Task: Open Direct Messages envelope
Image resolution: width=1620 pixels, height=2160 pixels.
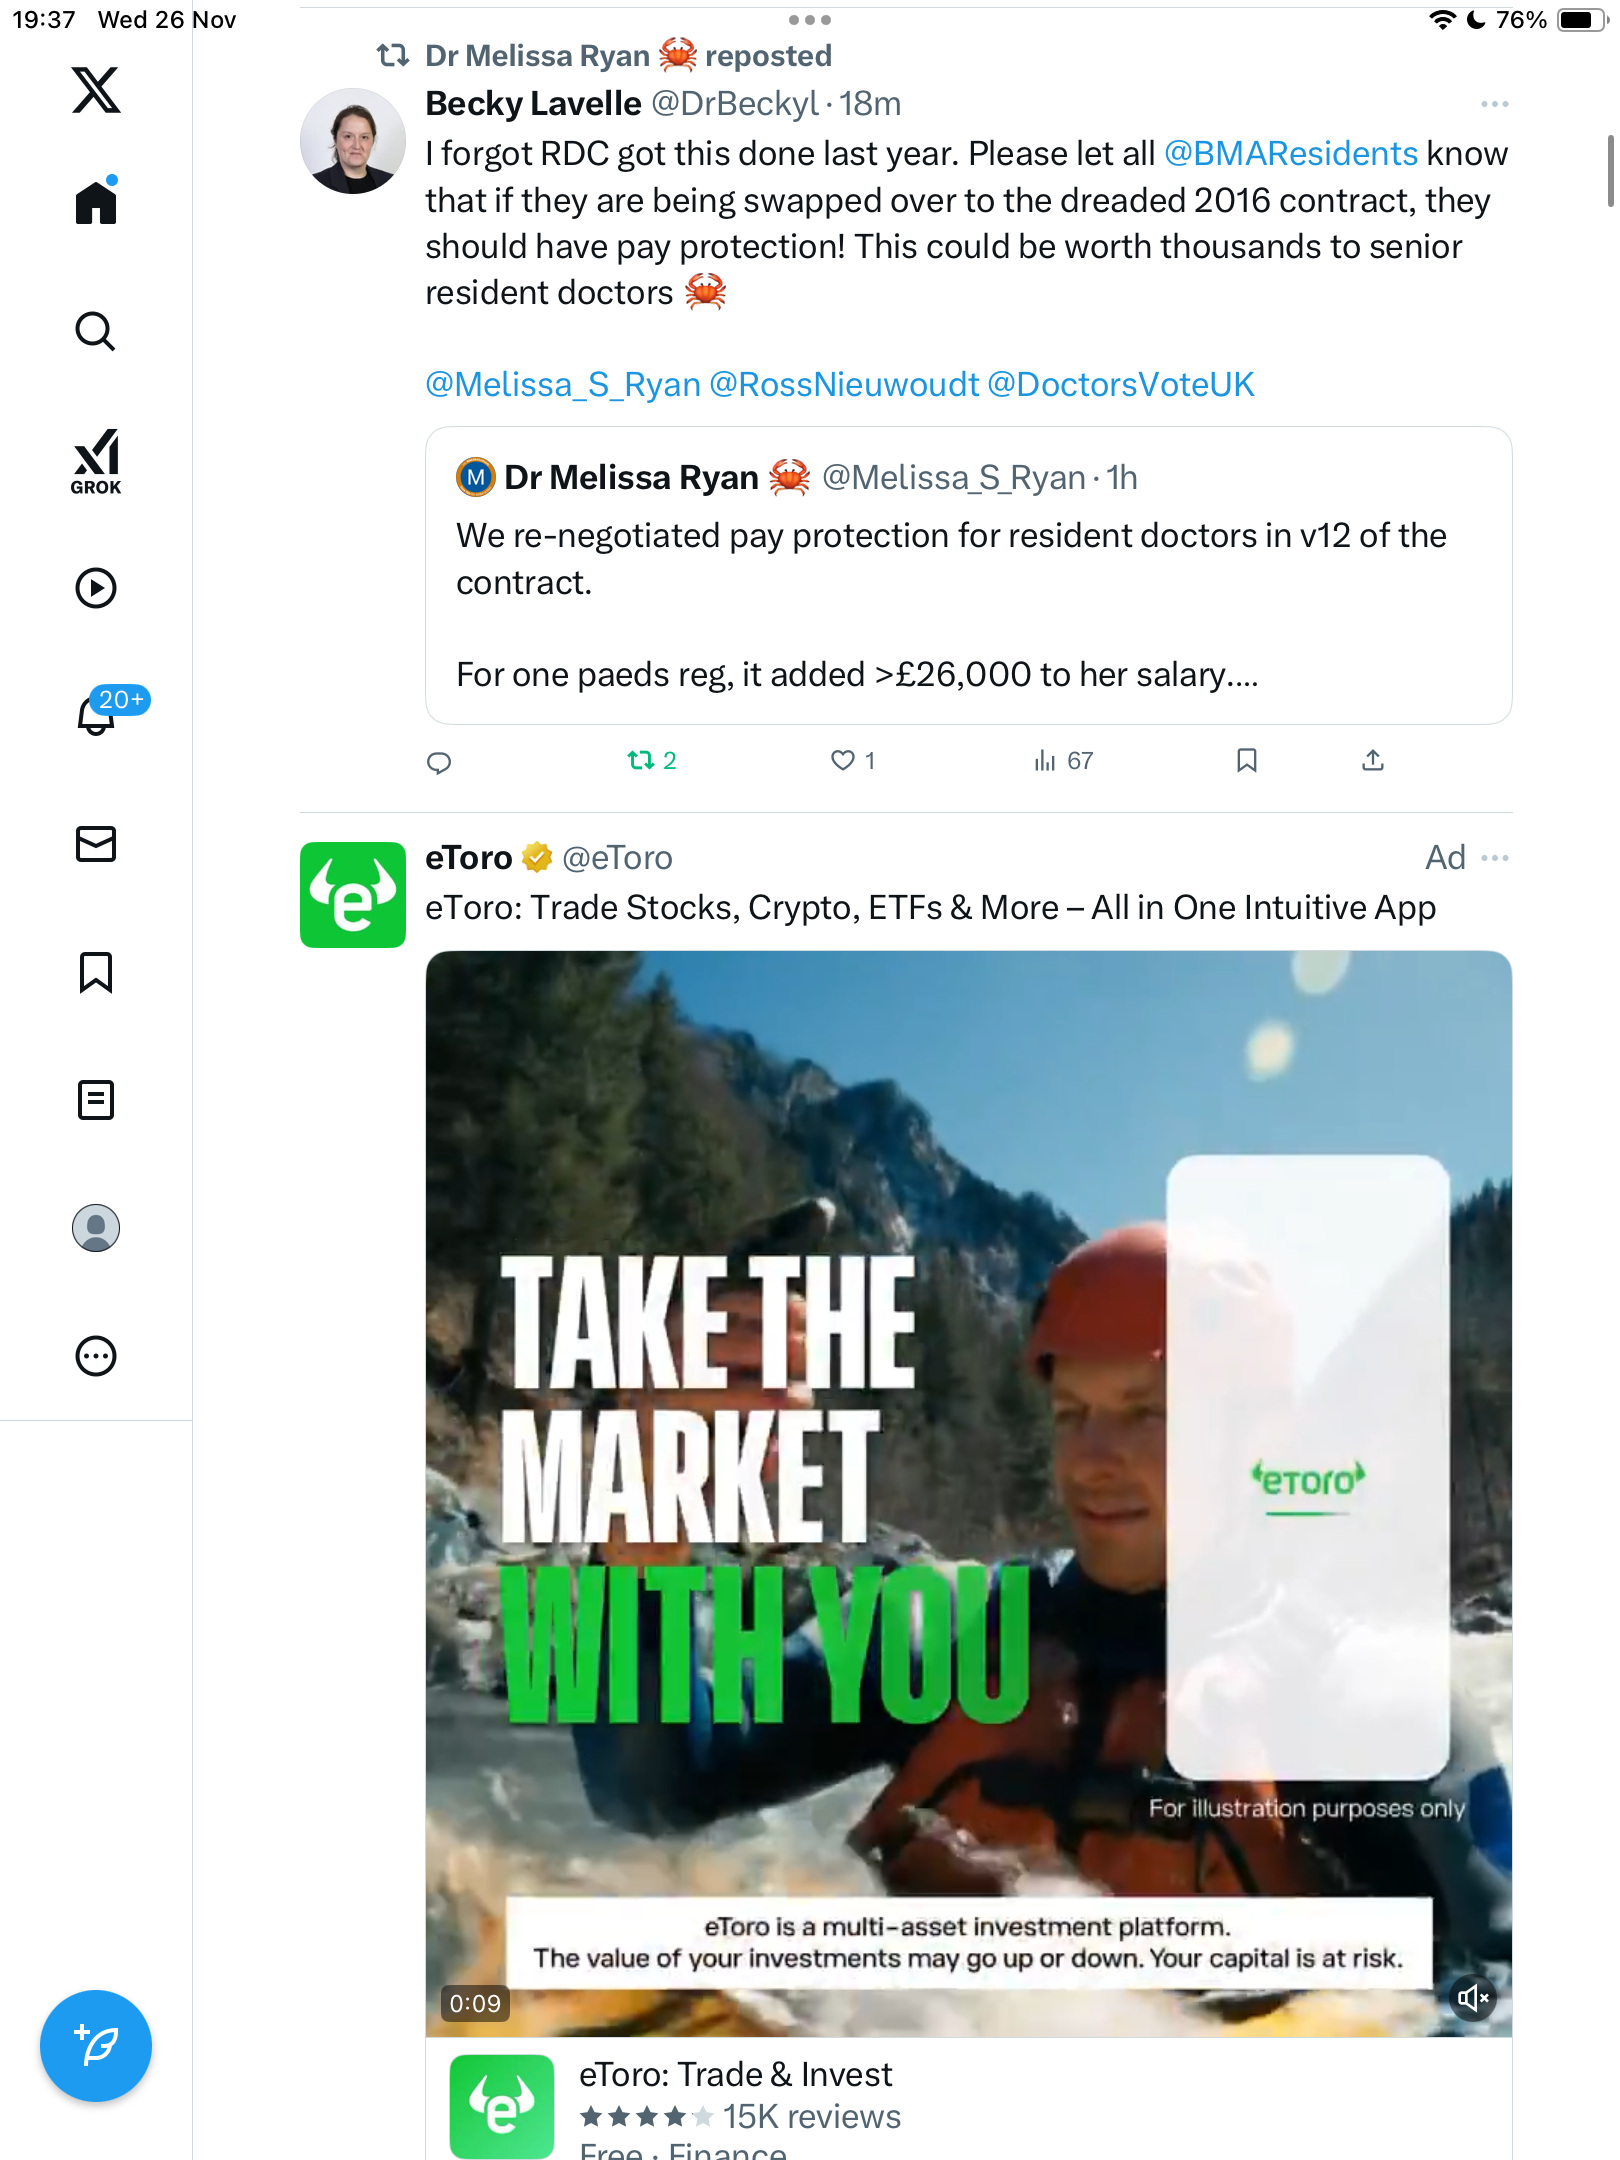Action: (x=96, y=844)
